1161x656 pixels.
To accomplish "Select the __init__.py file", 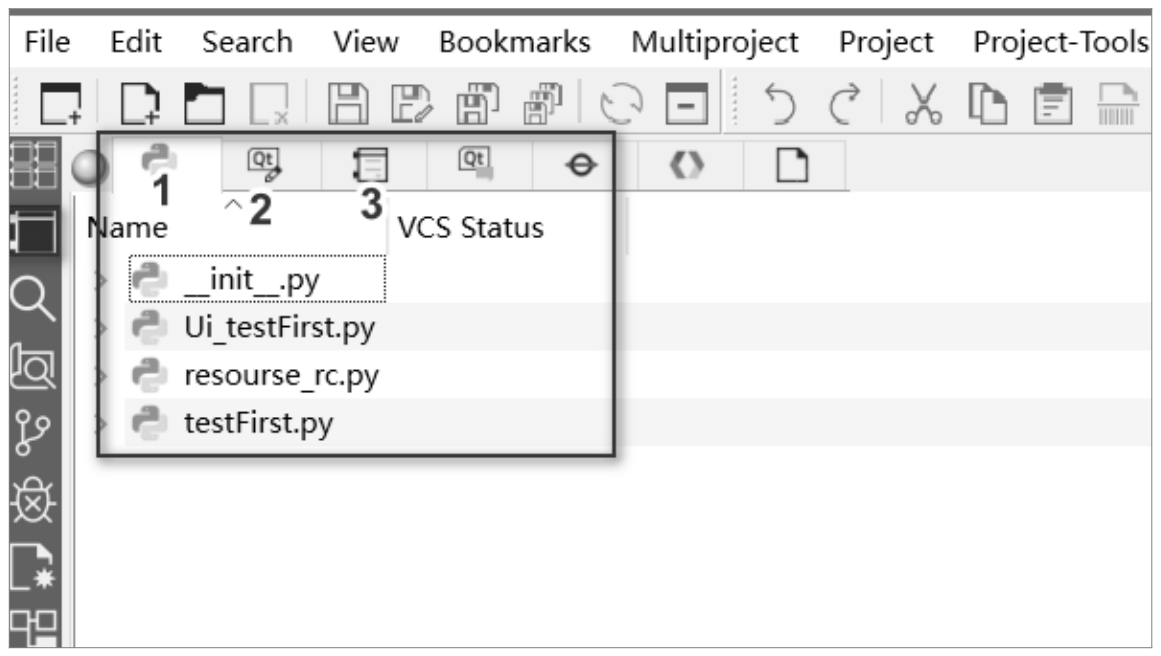I will (x=250, y=280).
